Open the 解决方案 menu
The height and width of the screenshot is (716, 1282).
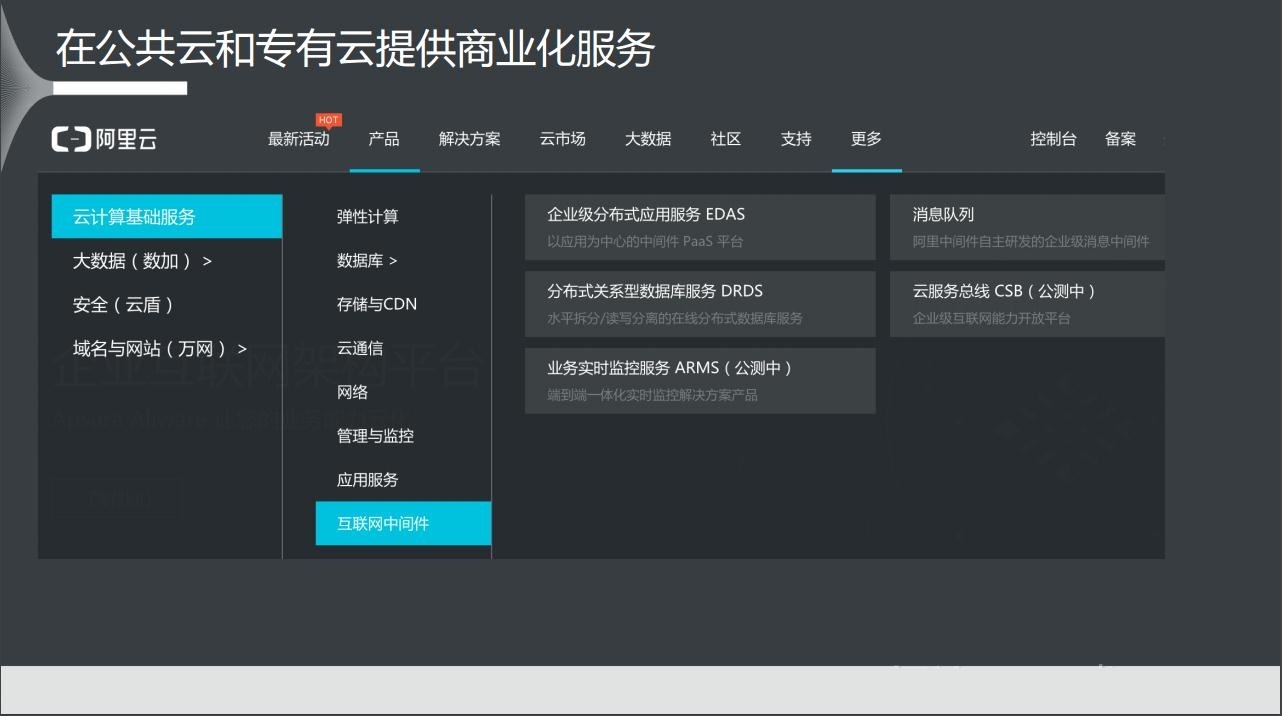point(470,139)
